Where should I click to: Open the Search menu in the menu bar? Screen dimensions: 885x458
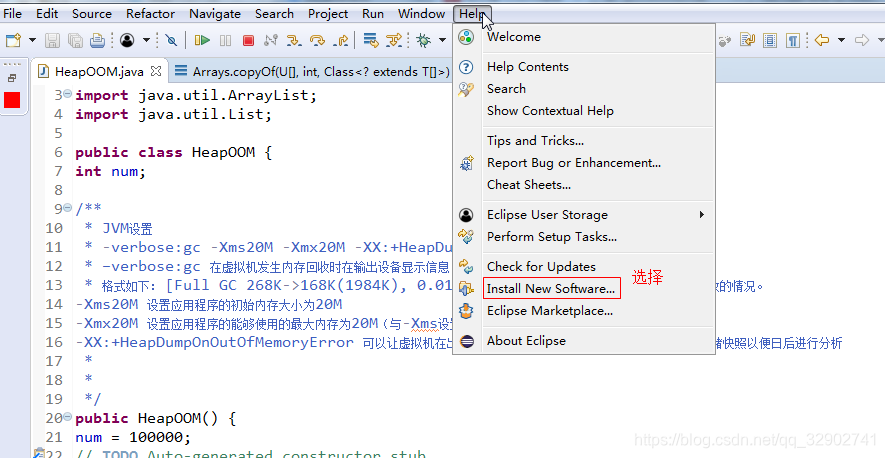point(274,14)
